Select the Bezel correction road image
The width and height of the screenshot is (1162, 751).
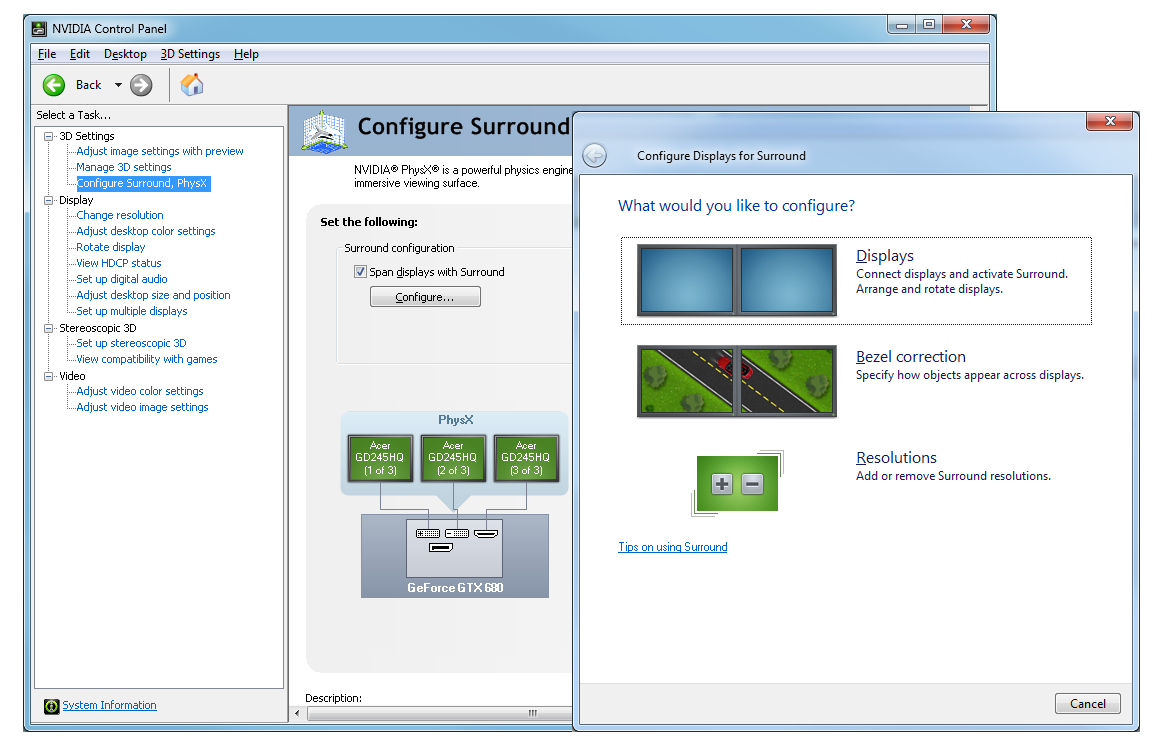(737, 381)
